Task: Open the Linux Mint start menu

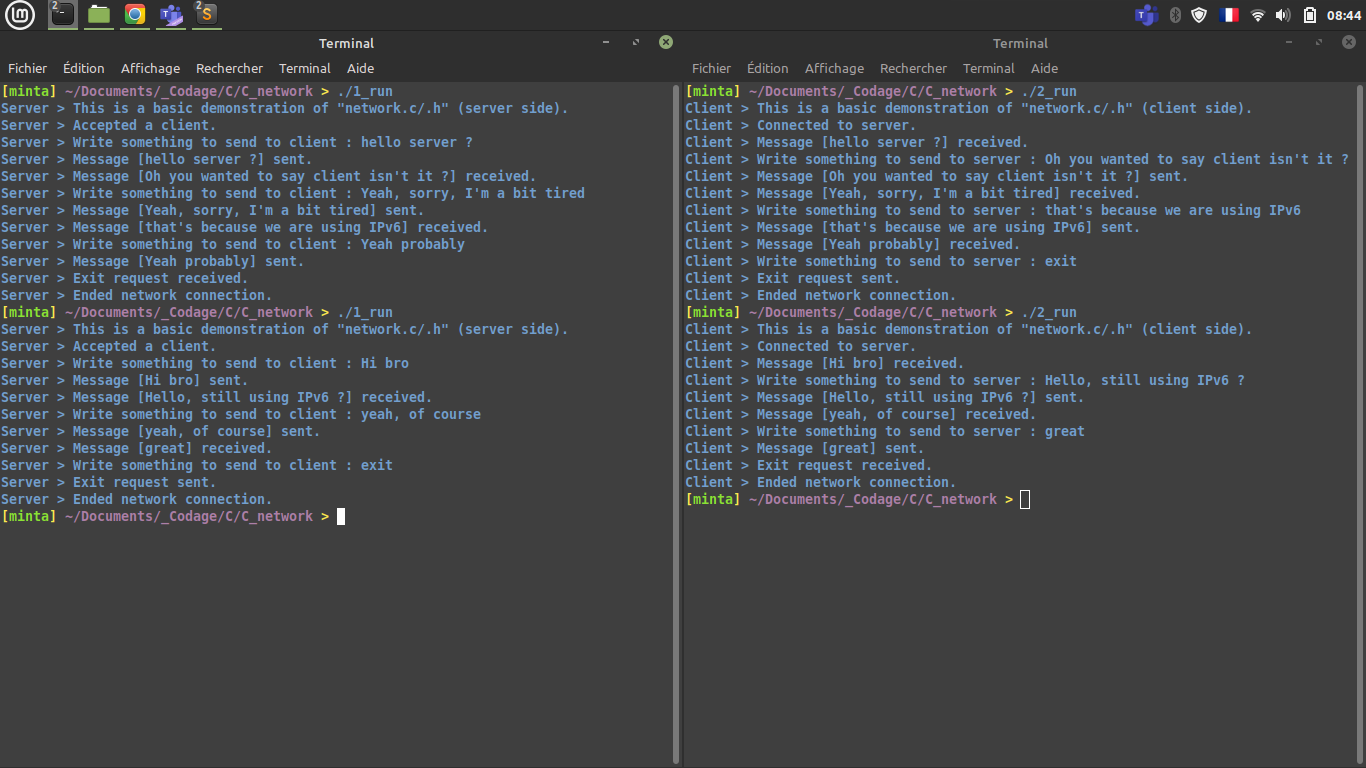Action: pos(20,14)
